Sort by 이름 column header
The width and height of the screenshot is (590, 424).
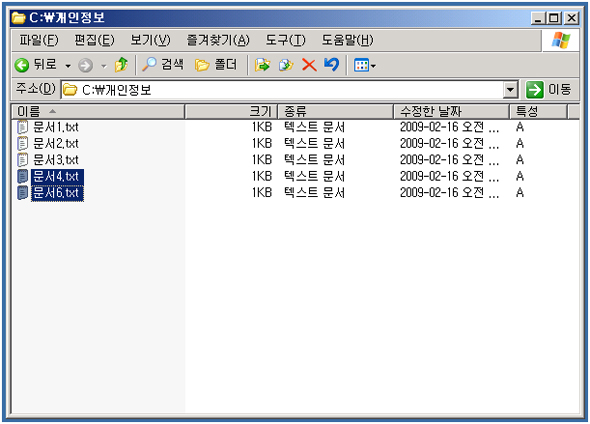[x=98, y=111]
